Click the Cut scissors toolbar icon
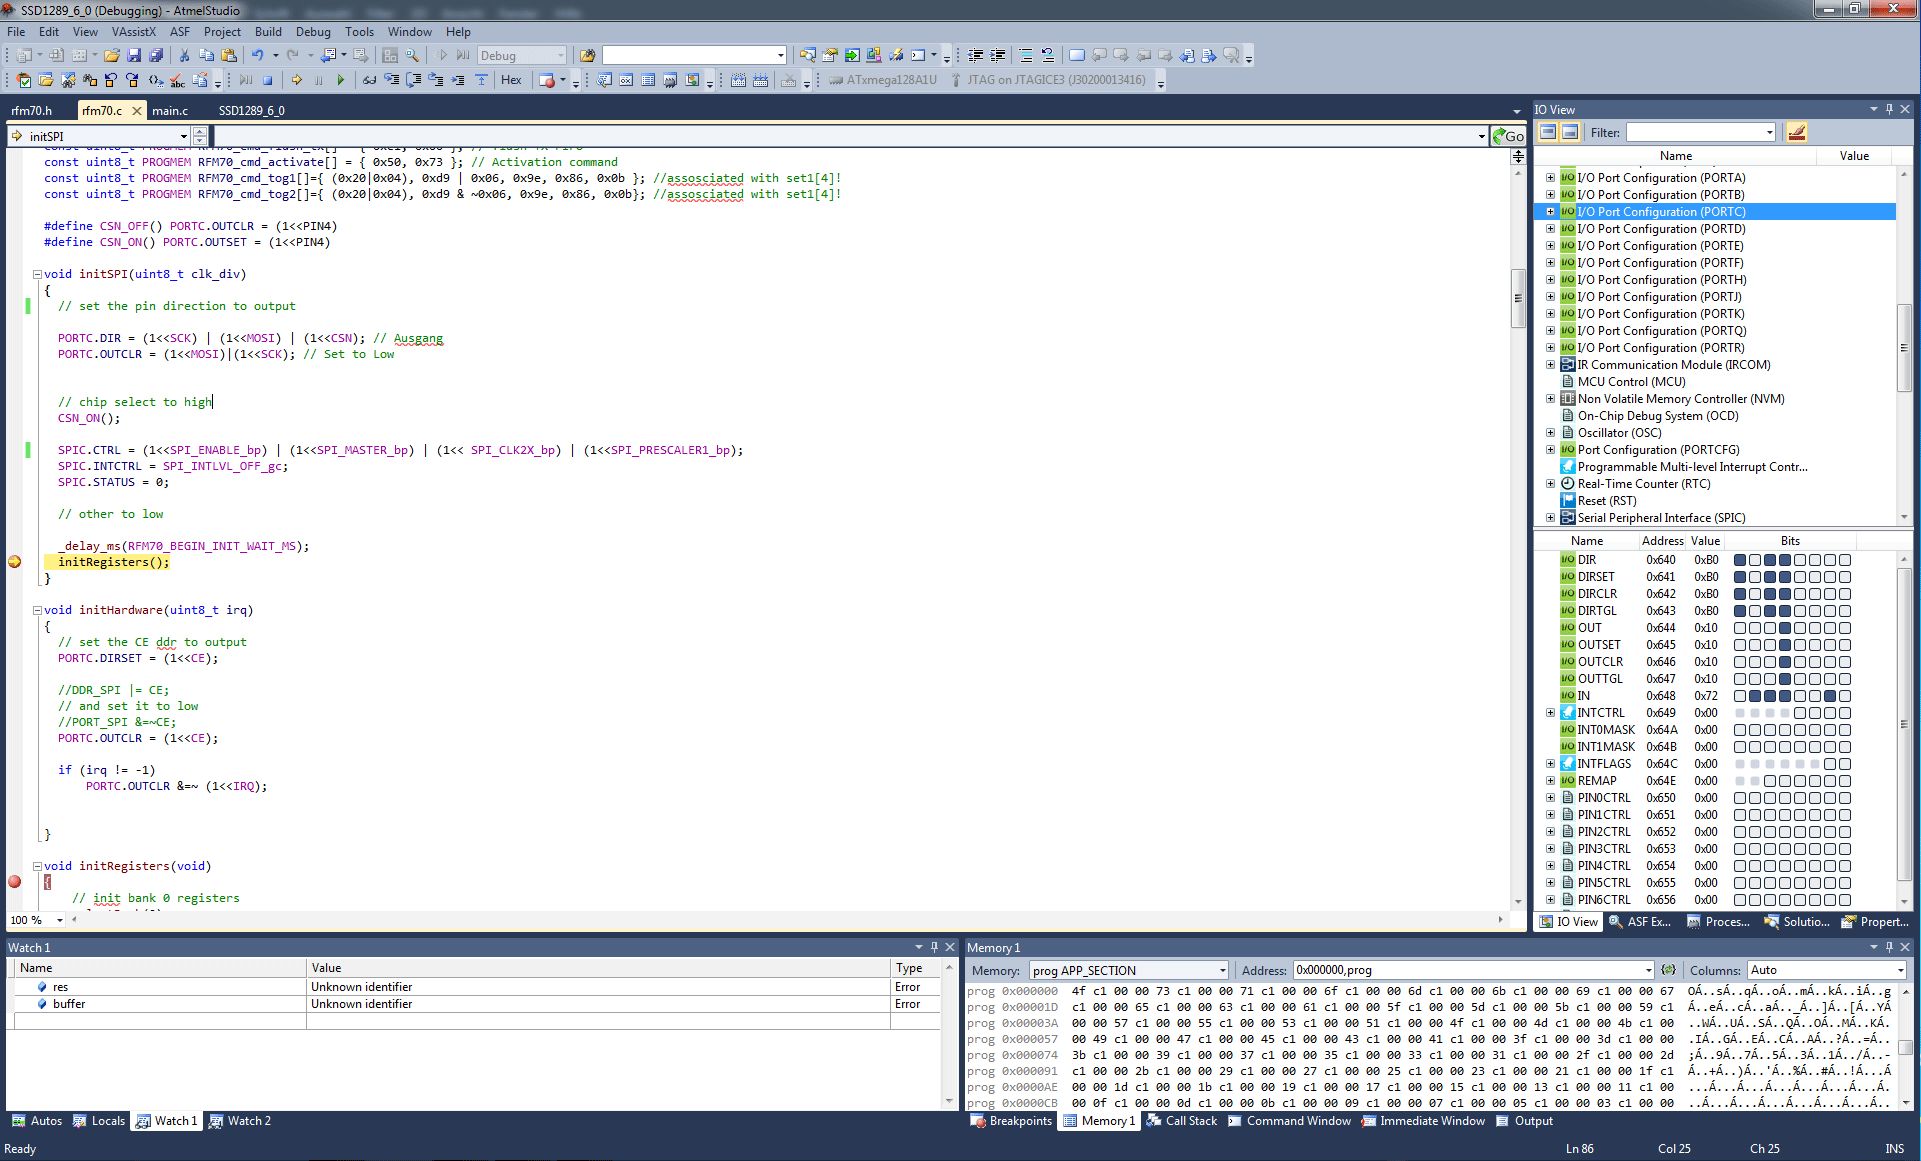 [x=184, y=56]
